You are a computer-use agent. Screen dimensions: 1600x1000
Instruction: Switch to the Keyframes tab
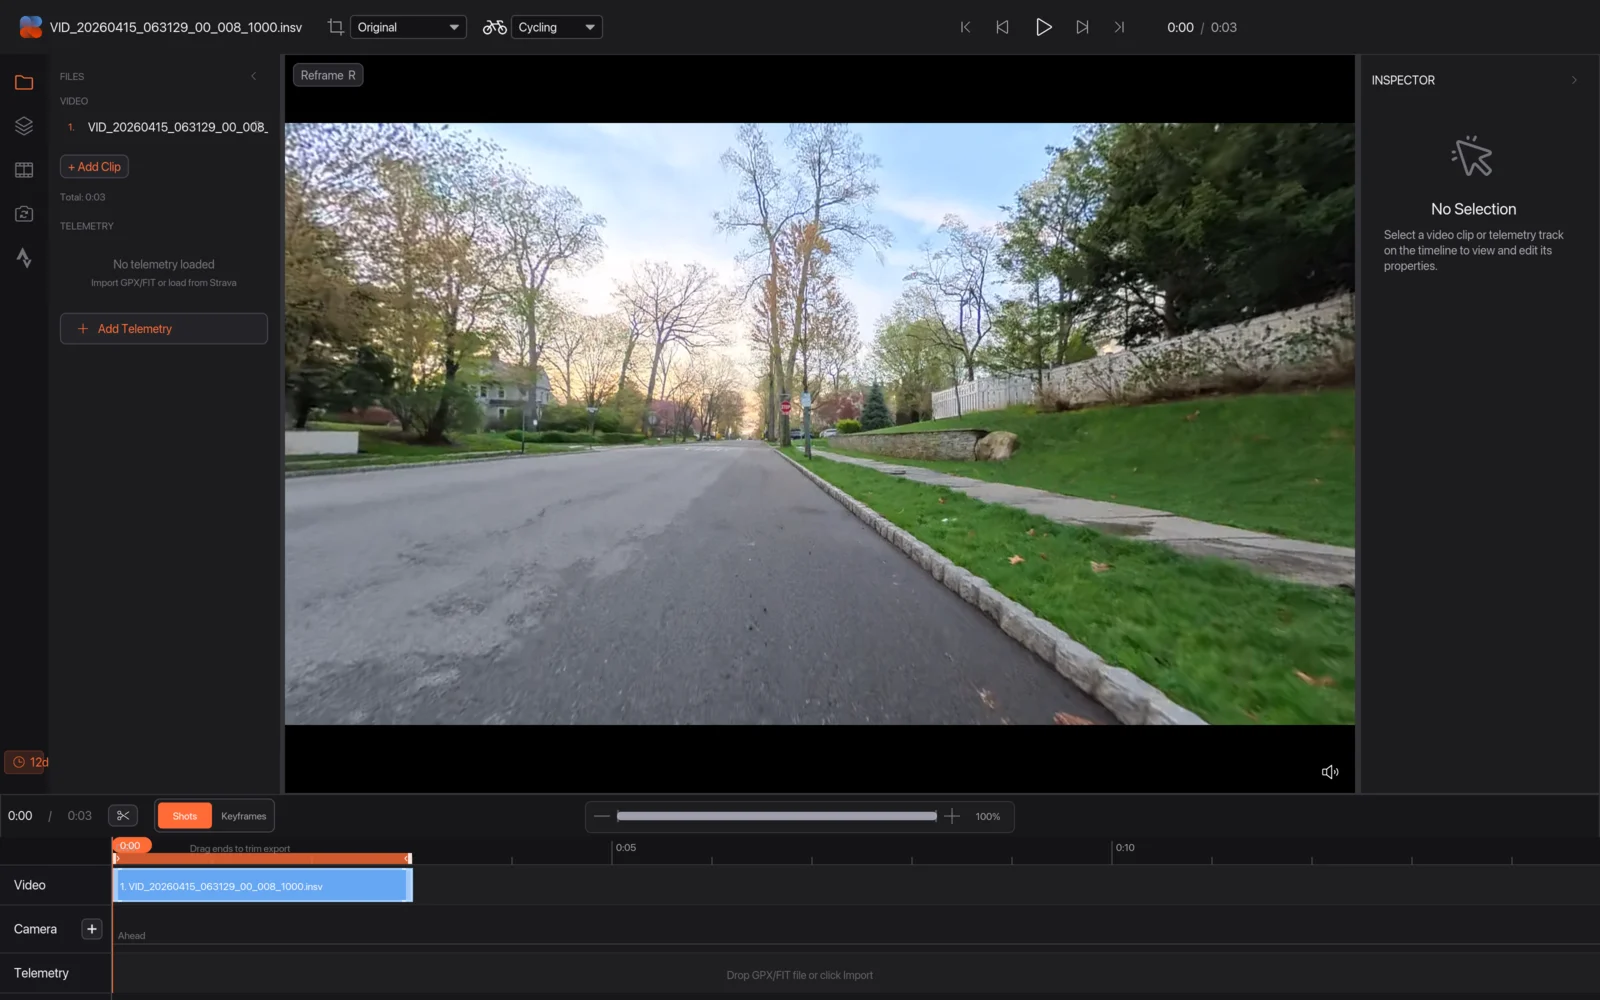[243, 816]
